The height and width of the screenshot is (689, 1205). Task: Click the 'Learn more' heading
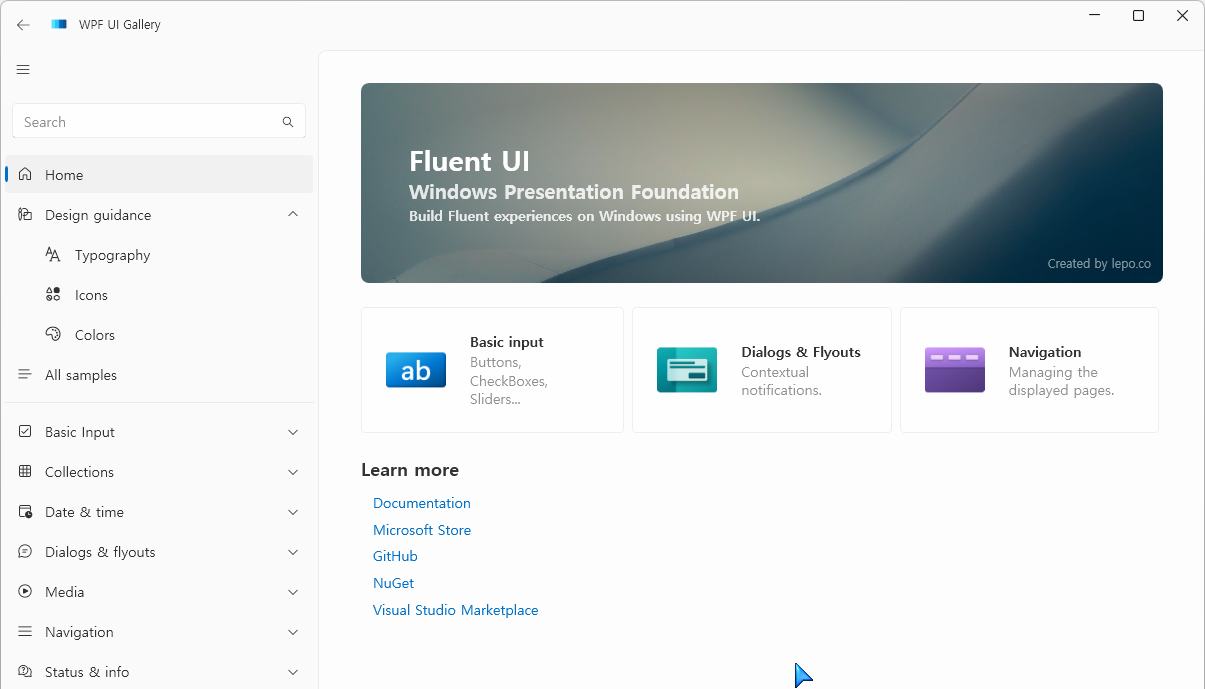click(410, 470)
